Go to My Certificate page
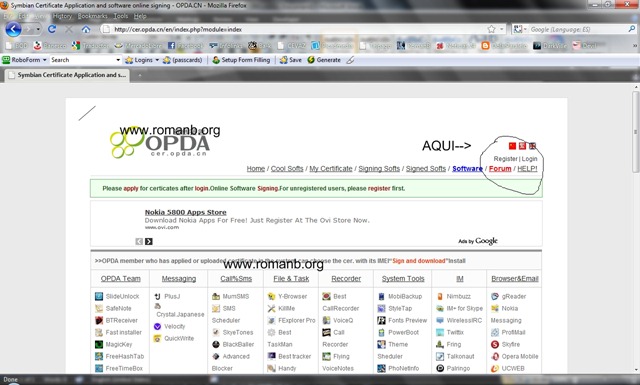This screenshot has width=640, height=385. tap(331, 169)
